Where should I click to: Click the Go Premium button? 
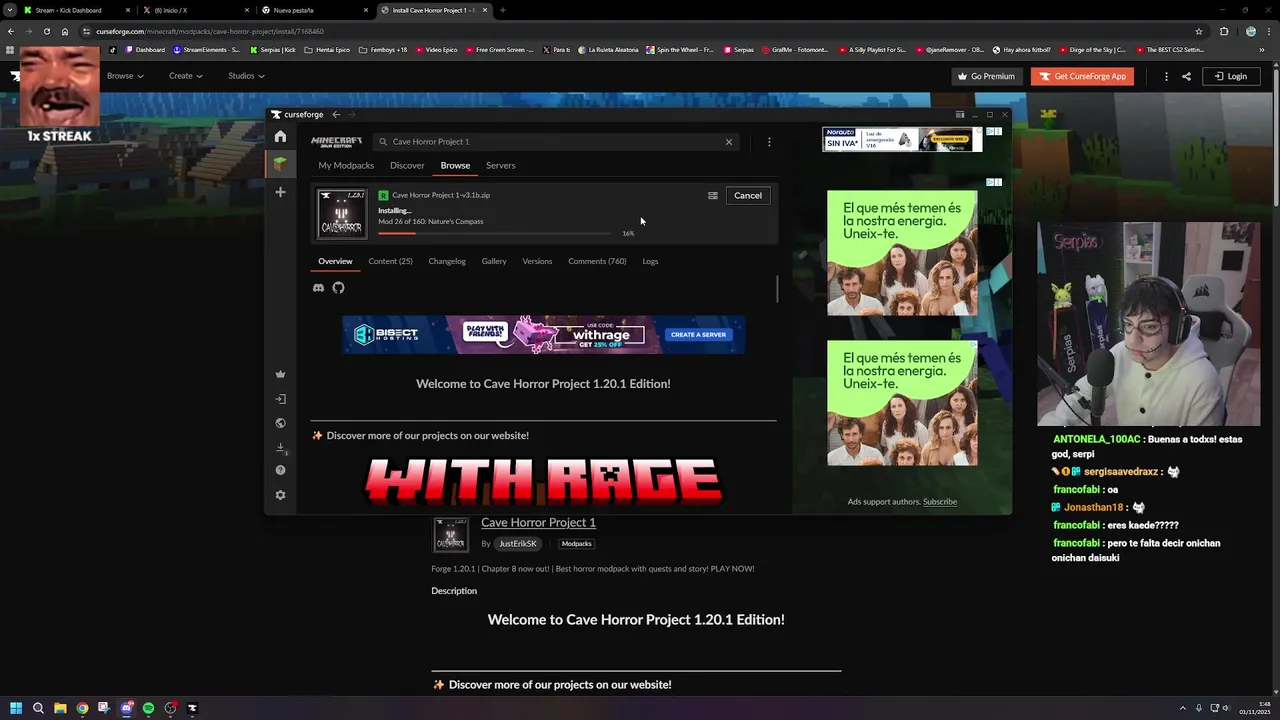click(986, 76)
